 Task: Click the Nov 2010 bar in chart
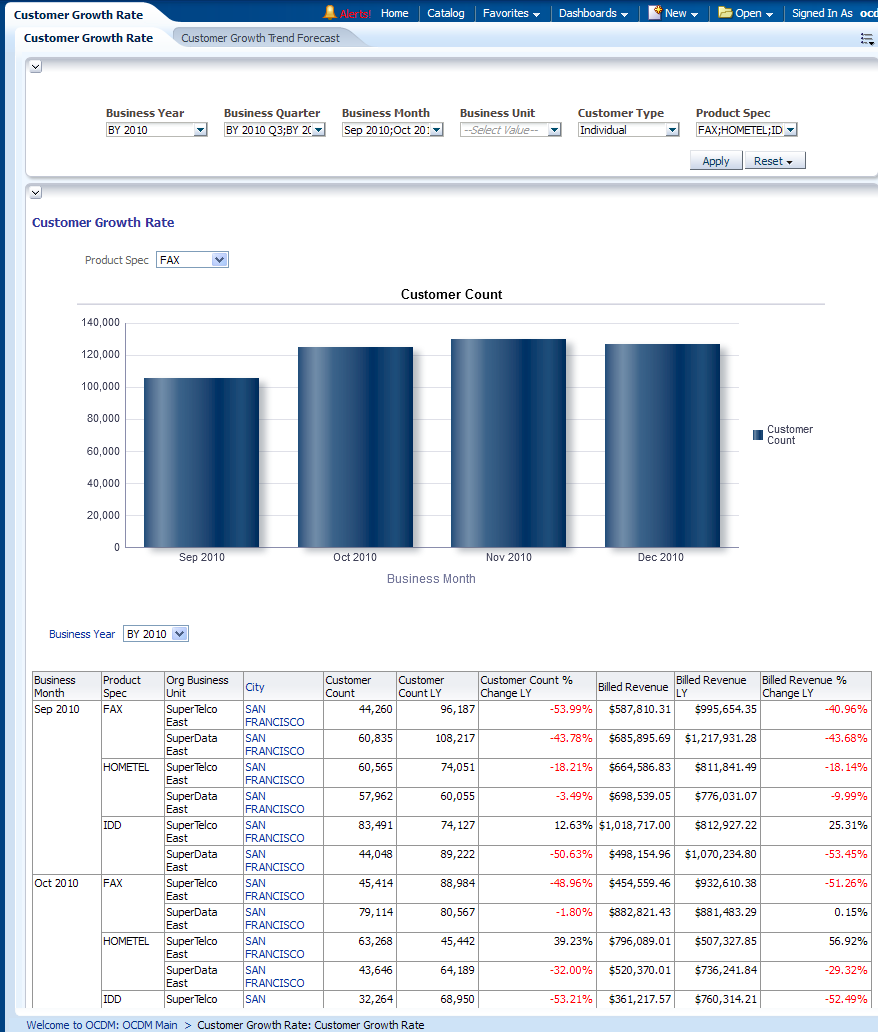click(x=508, y=443)
